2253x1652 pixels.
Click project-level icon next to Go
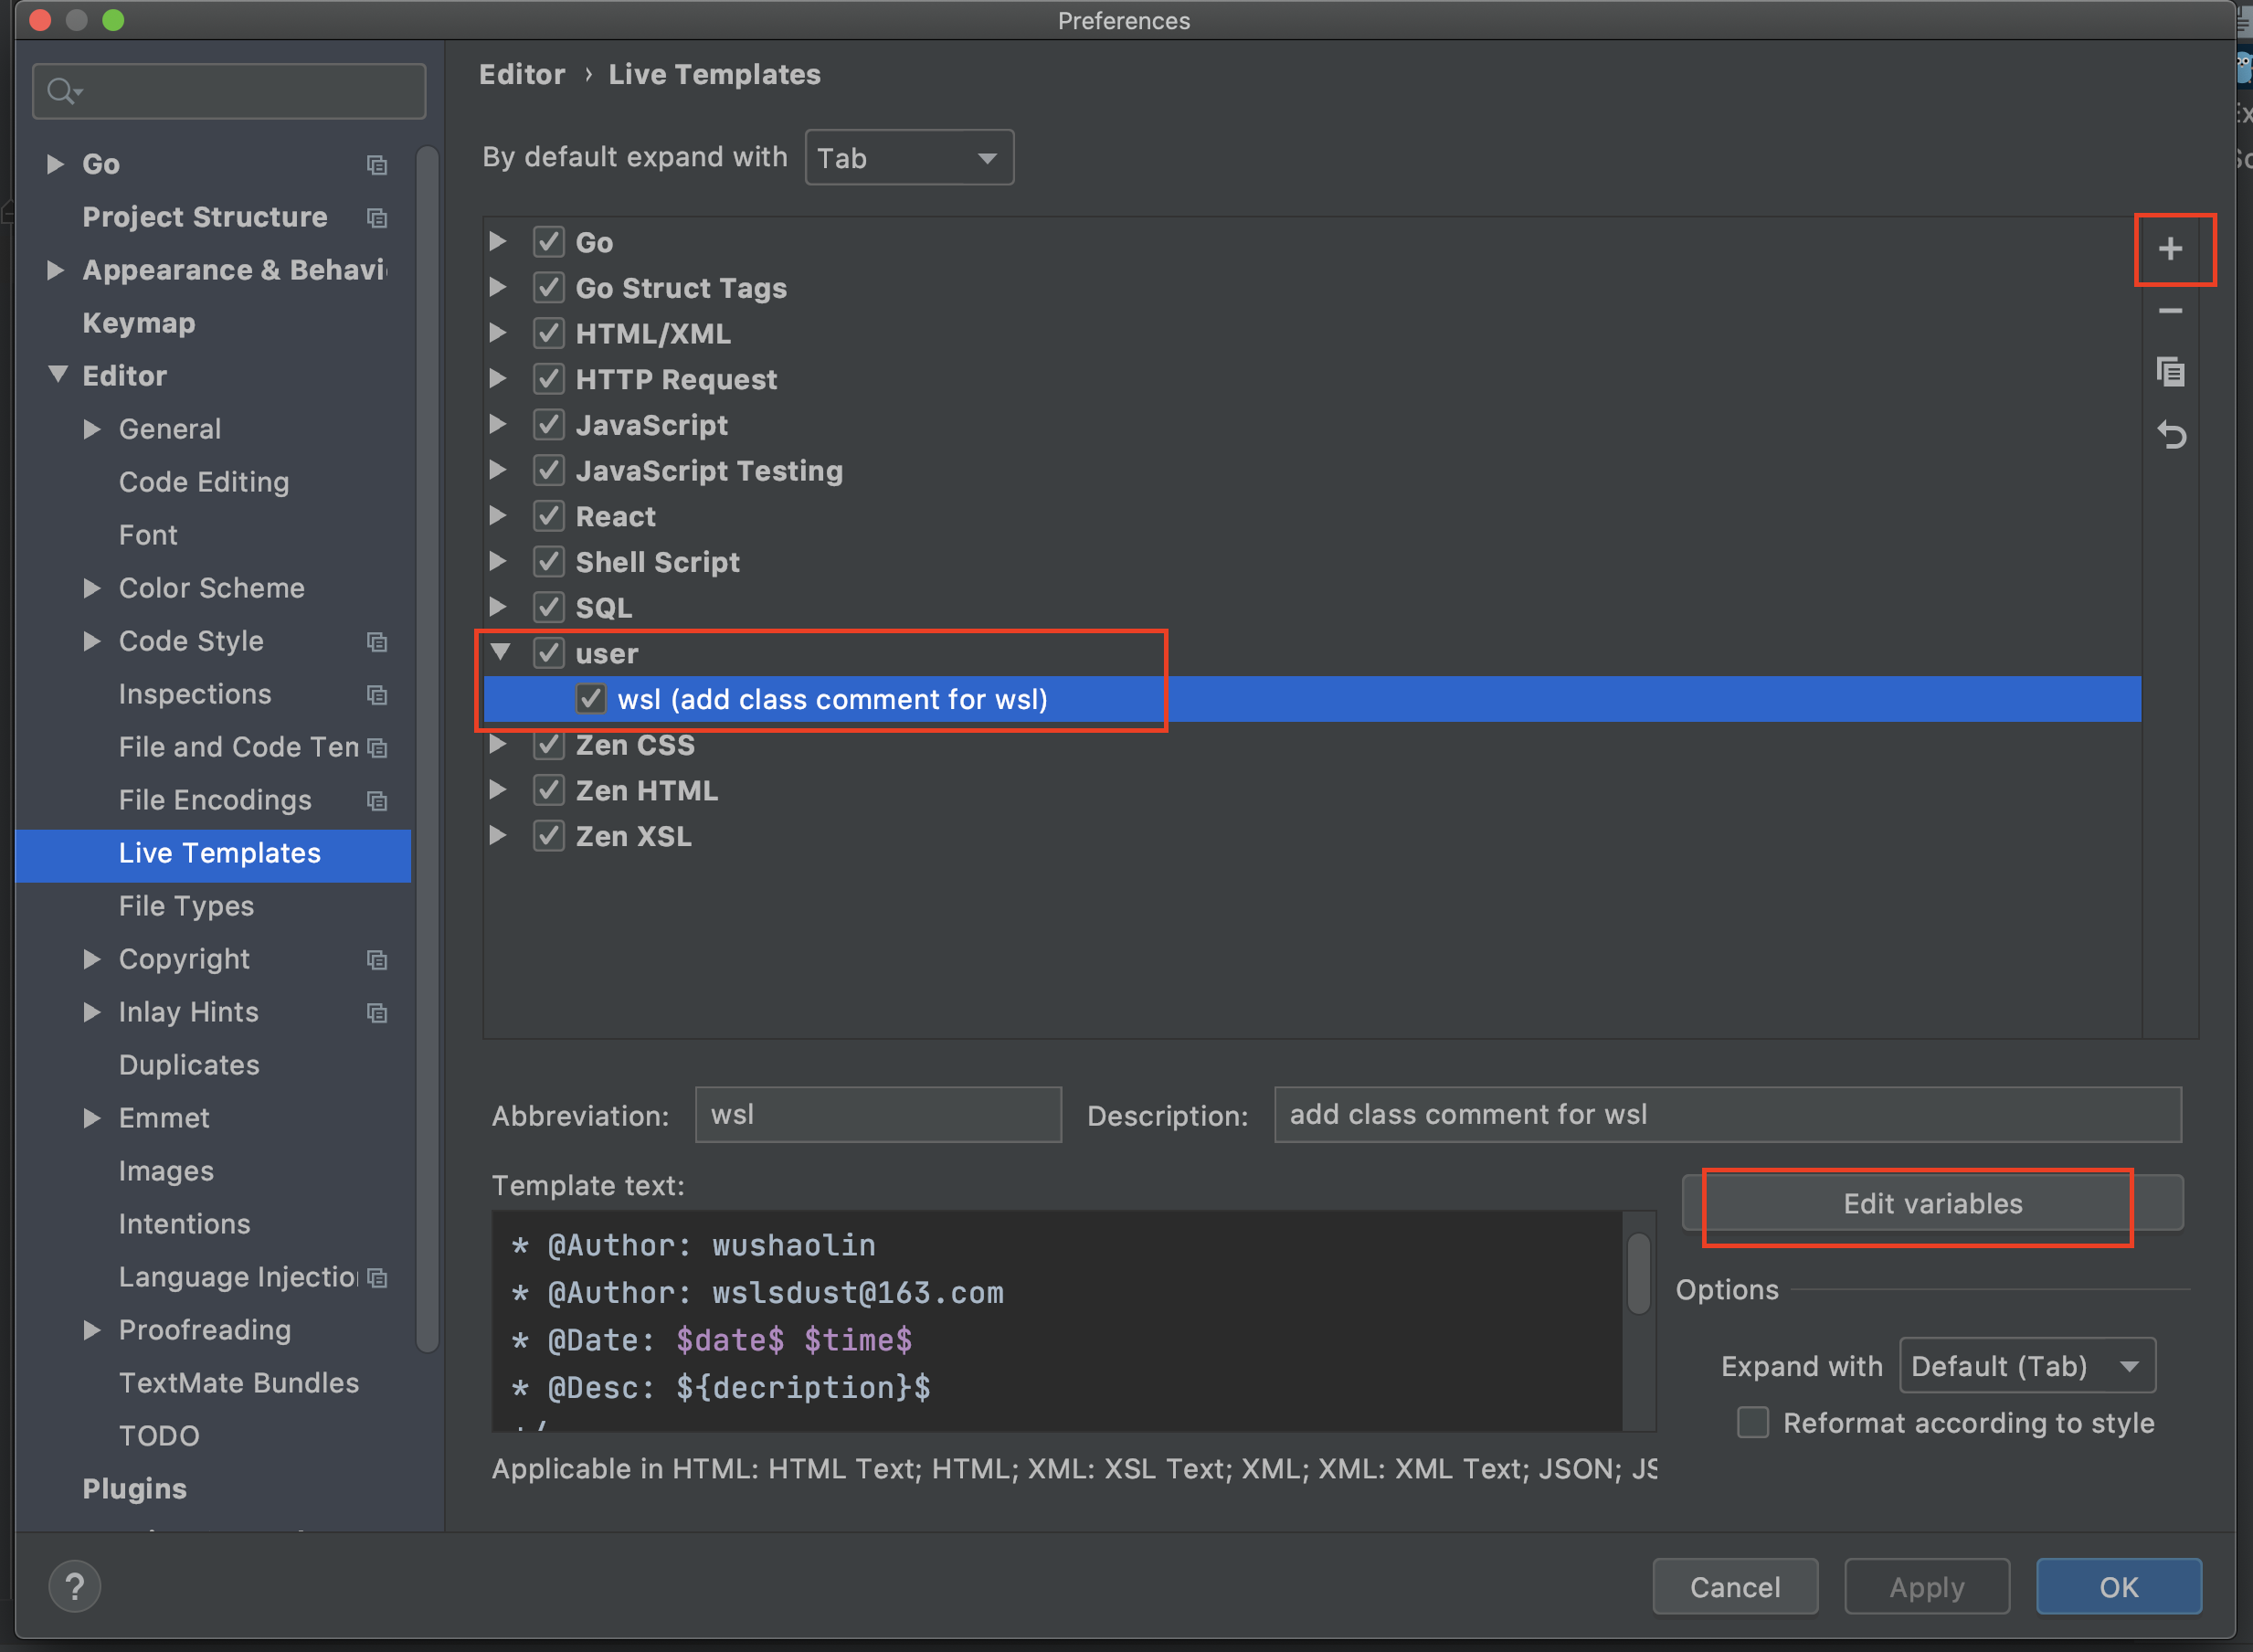377,164
